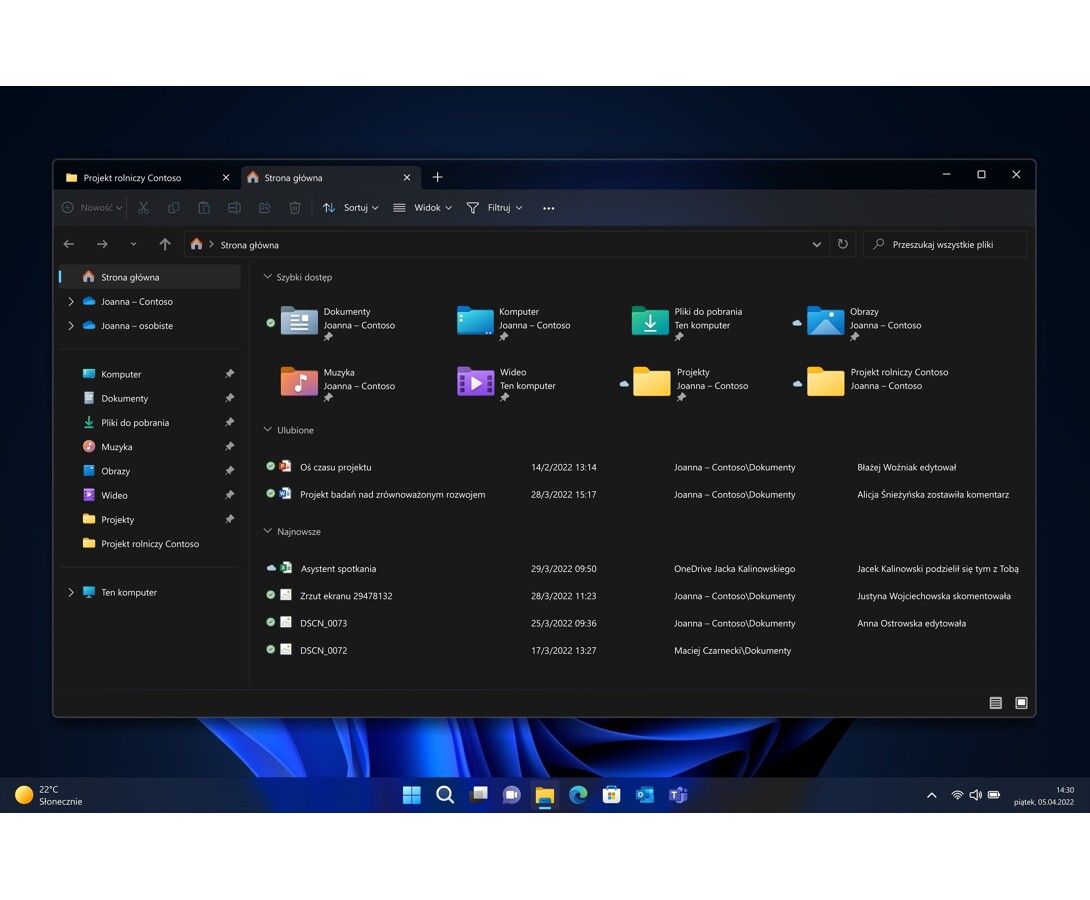Open the Muzyka folder in Szybki dostęp
Image resolution: width=1090 pixels, height=900 pixels.
(299, 381)
